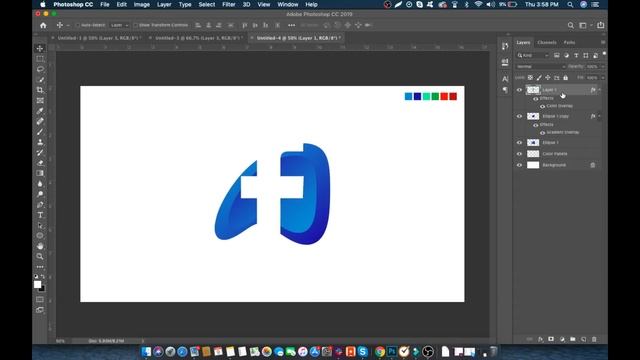This screenshot has height=360, width=640.
Task: Select the Healing Brush tool
Action: point(40,121)
